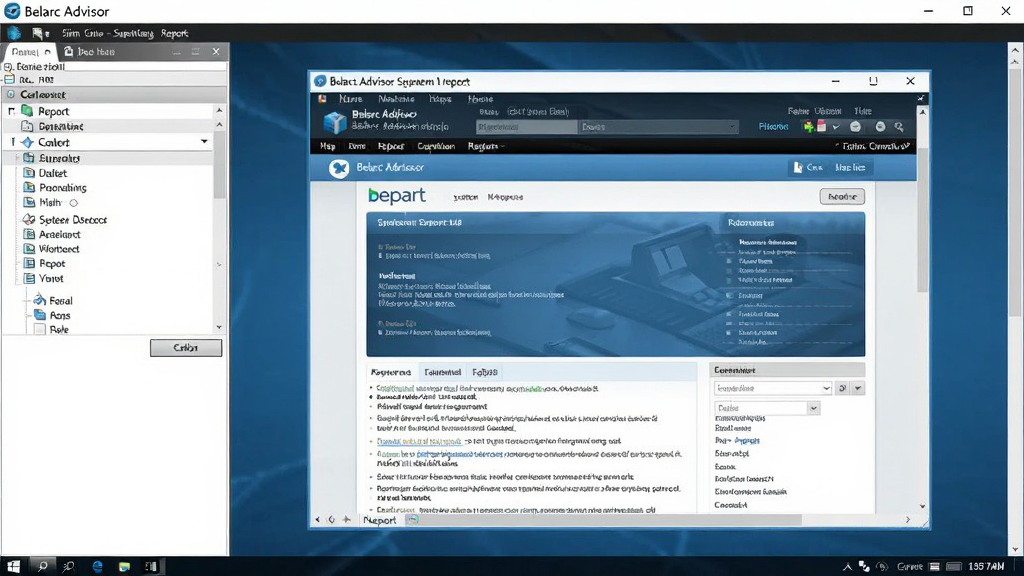Click the search magnifier icon in report toolbar
Screen dimensions: 1024x576
click(x=899, y=127)
